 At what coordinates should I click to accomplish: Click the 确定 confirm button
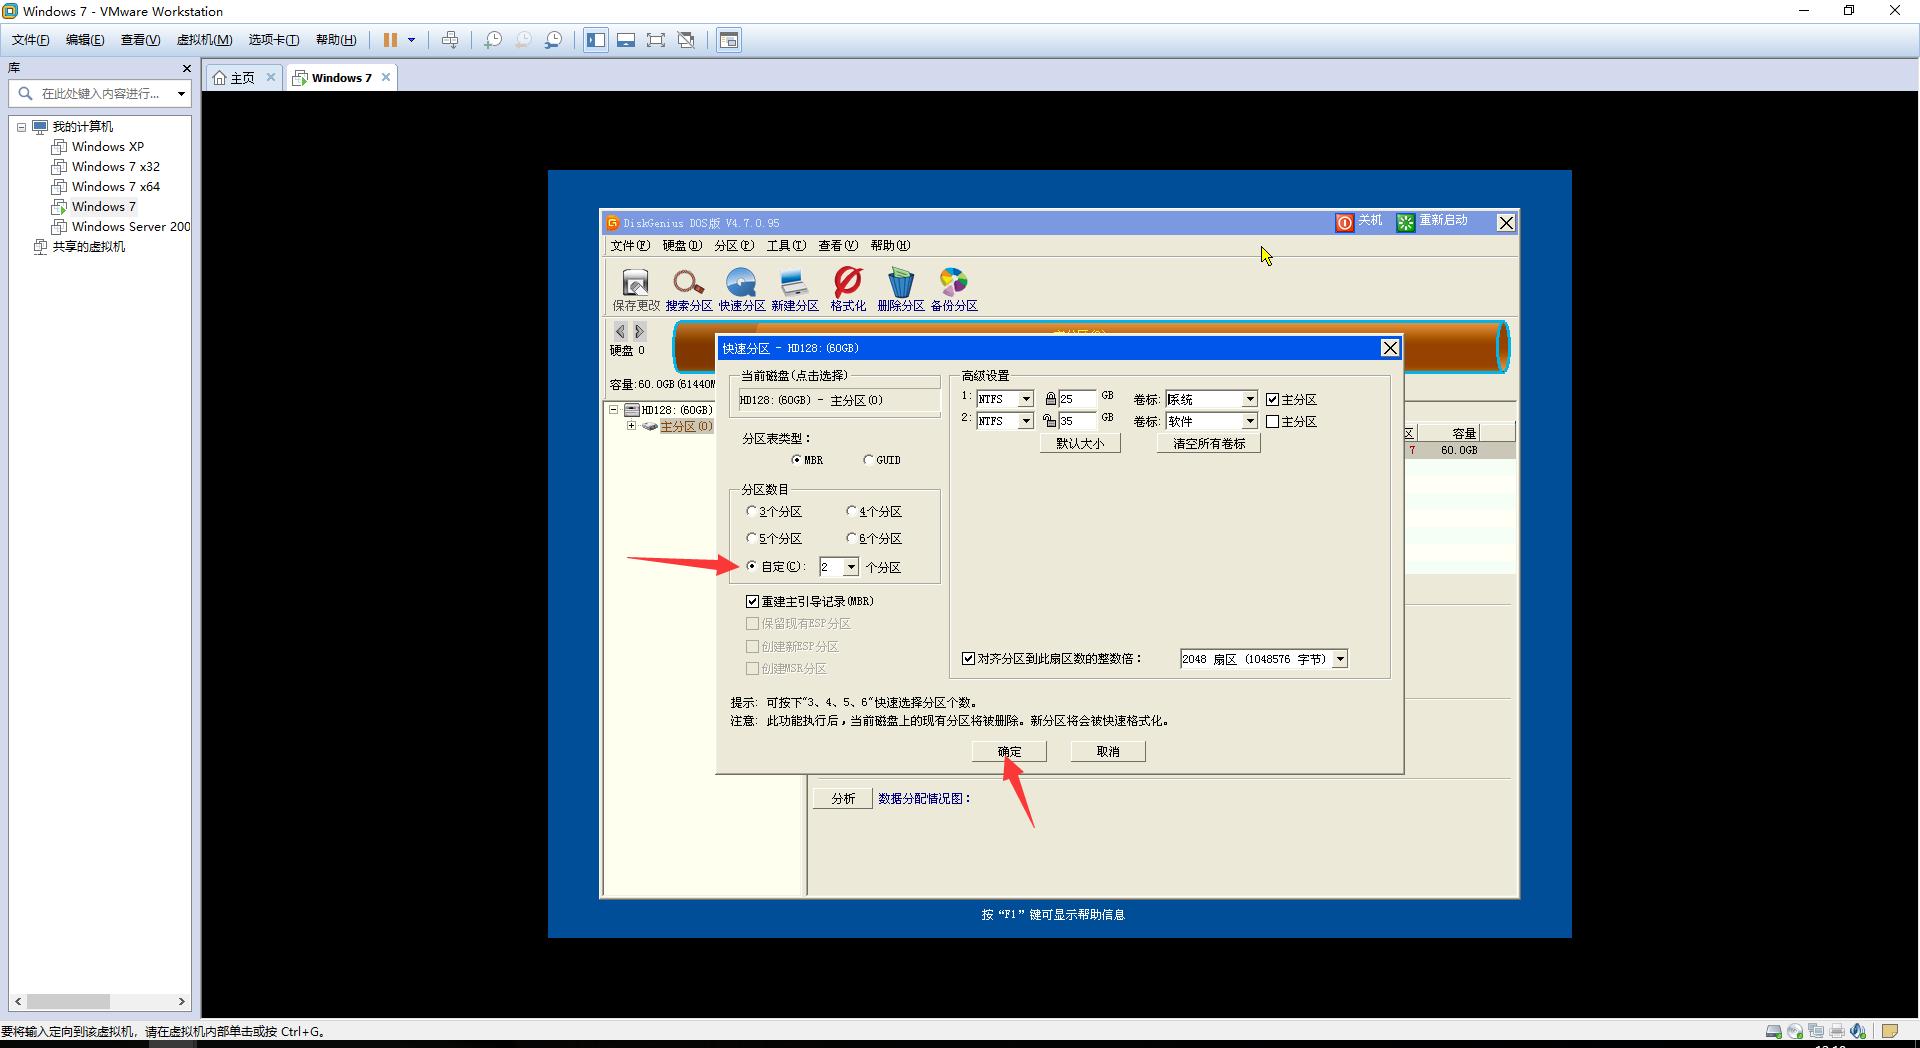pos(1008,751)
